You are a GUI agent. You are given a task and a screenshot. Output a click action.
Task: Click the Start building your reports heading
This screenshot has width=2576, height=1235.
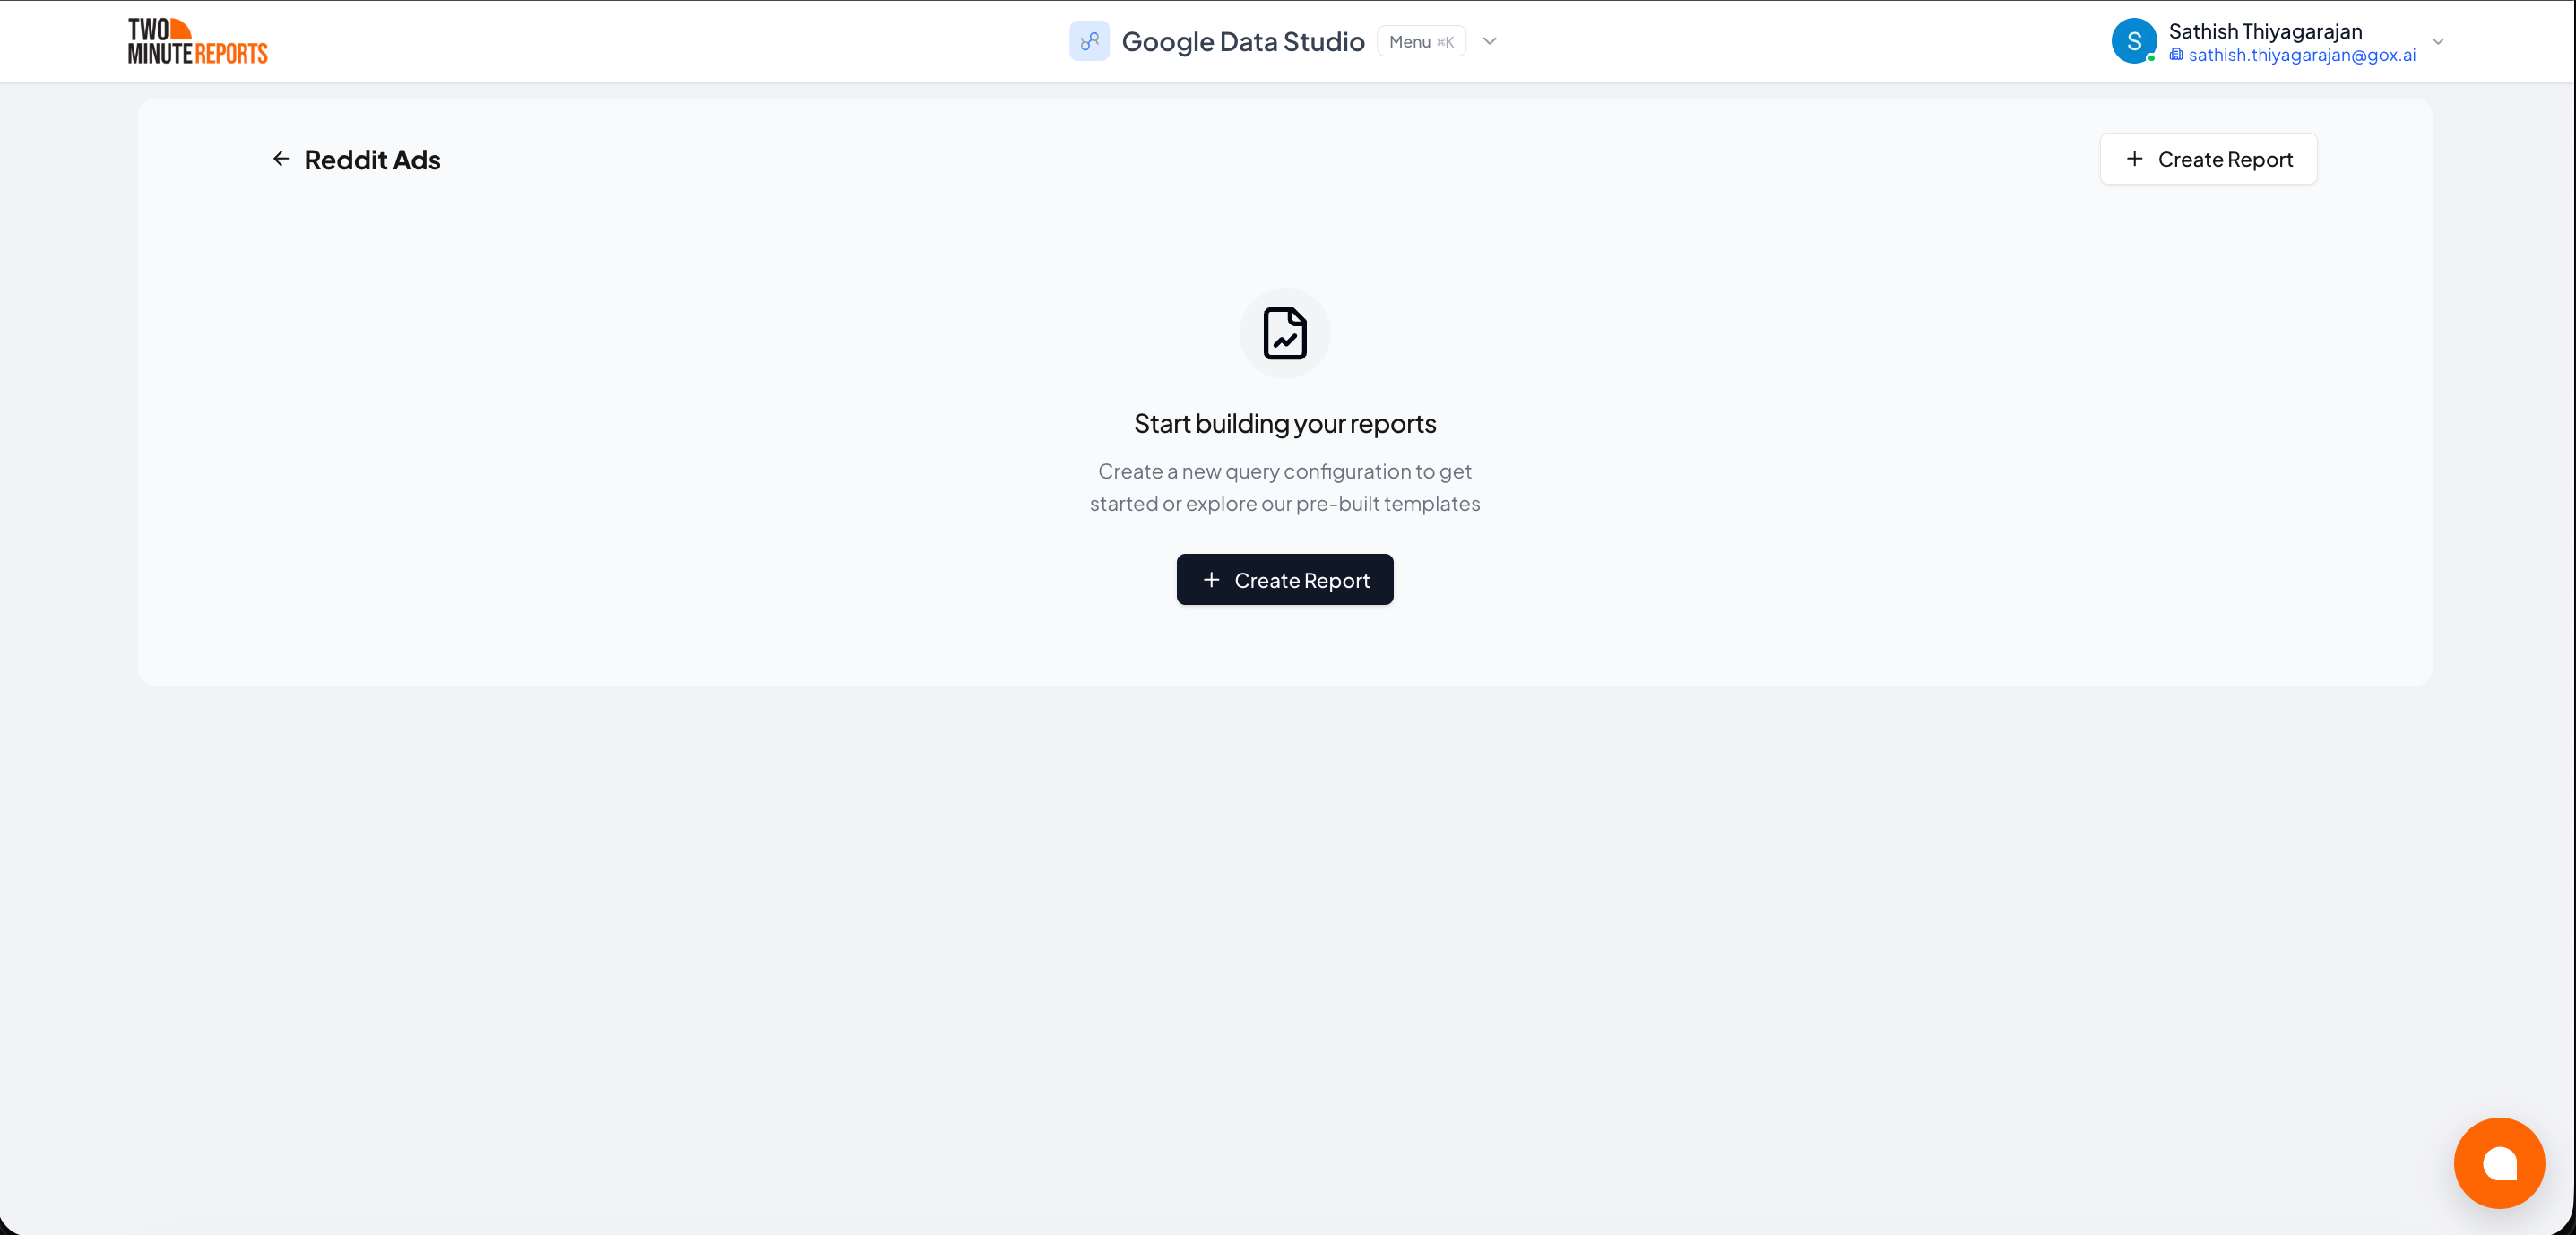tap(1284, 424)
